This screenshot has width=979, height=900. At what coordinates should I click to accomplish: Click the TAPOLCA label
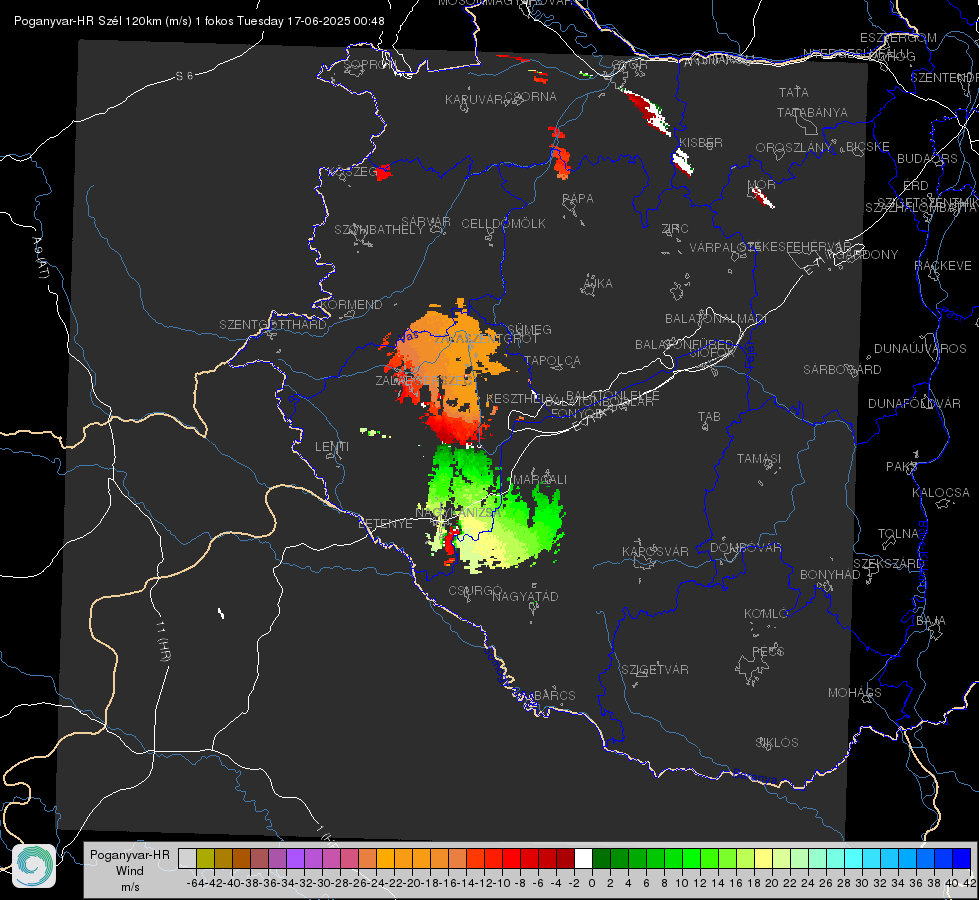(x=553, y=360)
